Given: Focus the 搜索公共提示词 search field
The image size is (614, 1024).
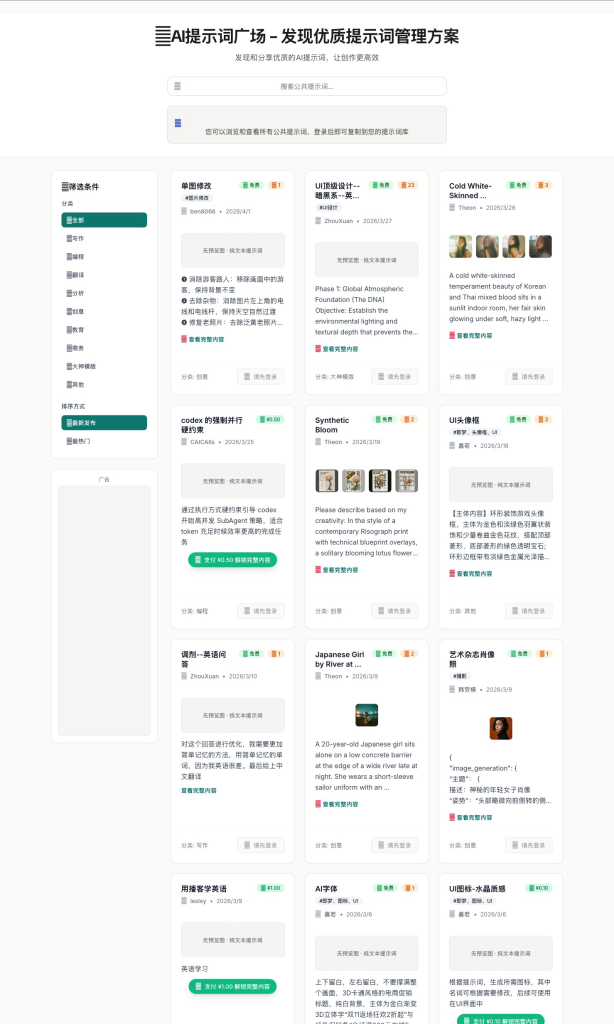Looking at the screenshot, I should click(306, 86).
